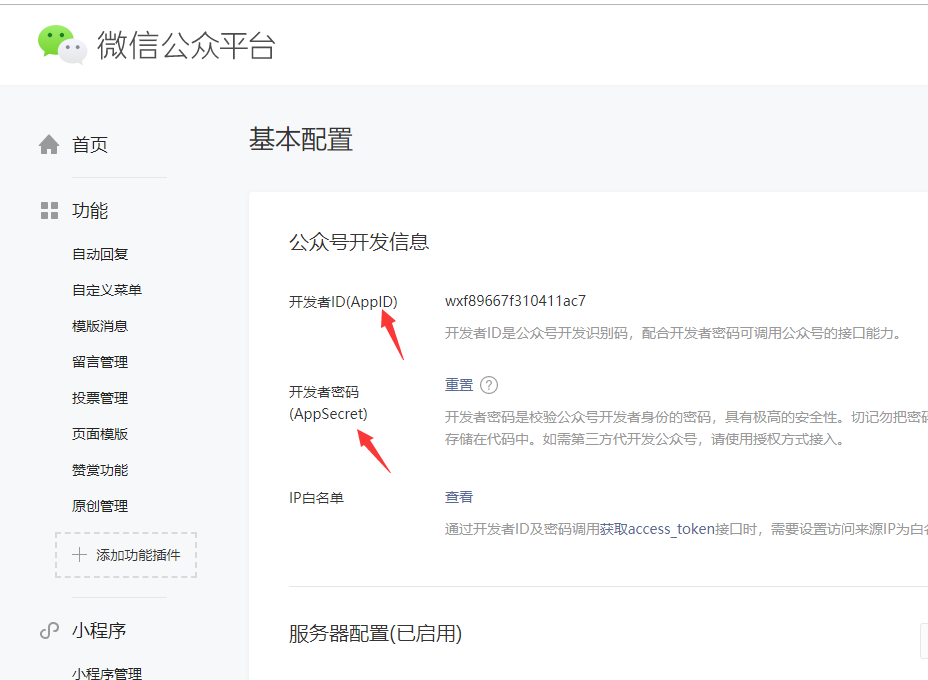Open 原创管理 in the sidebar
This screenshot has width=928, height=680.
tap(100, 506)
